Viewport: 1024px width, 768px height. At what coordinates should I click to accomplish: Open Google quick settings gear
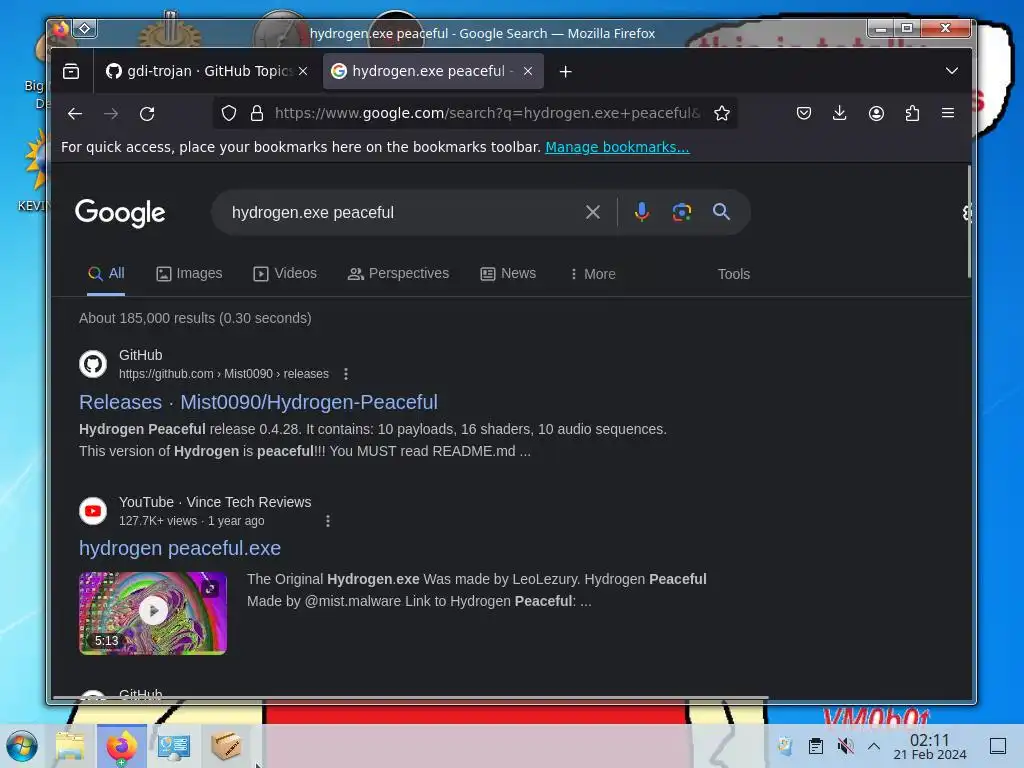pos(967,212)
